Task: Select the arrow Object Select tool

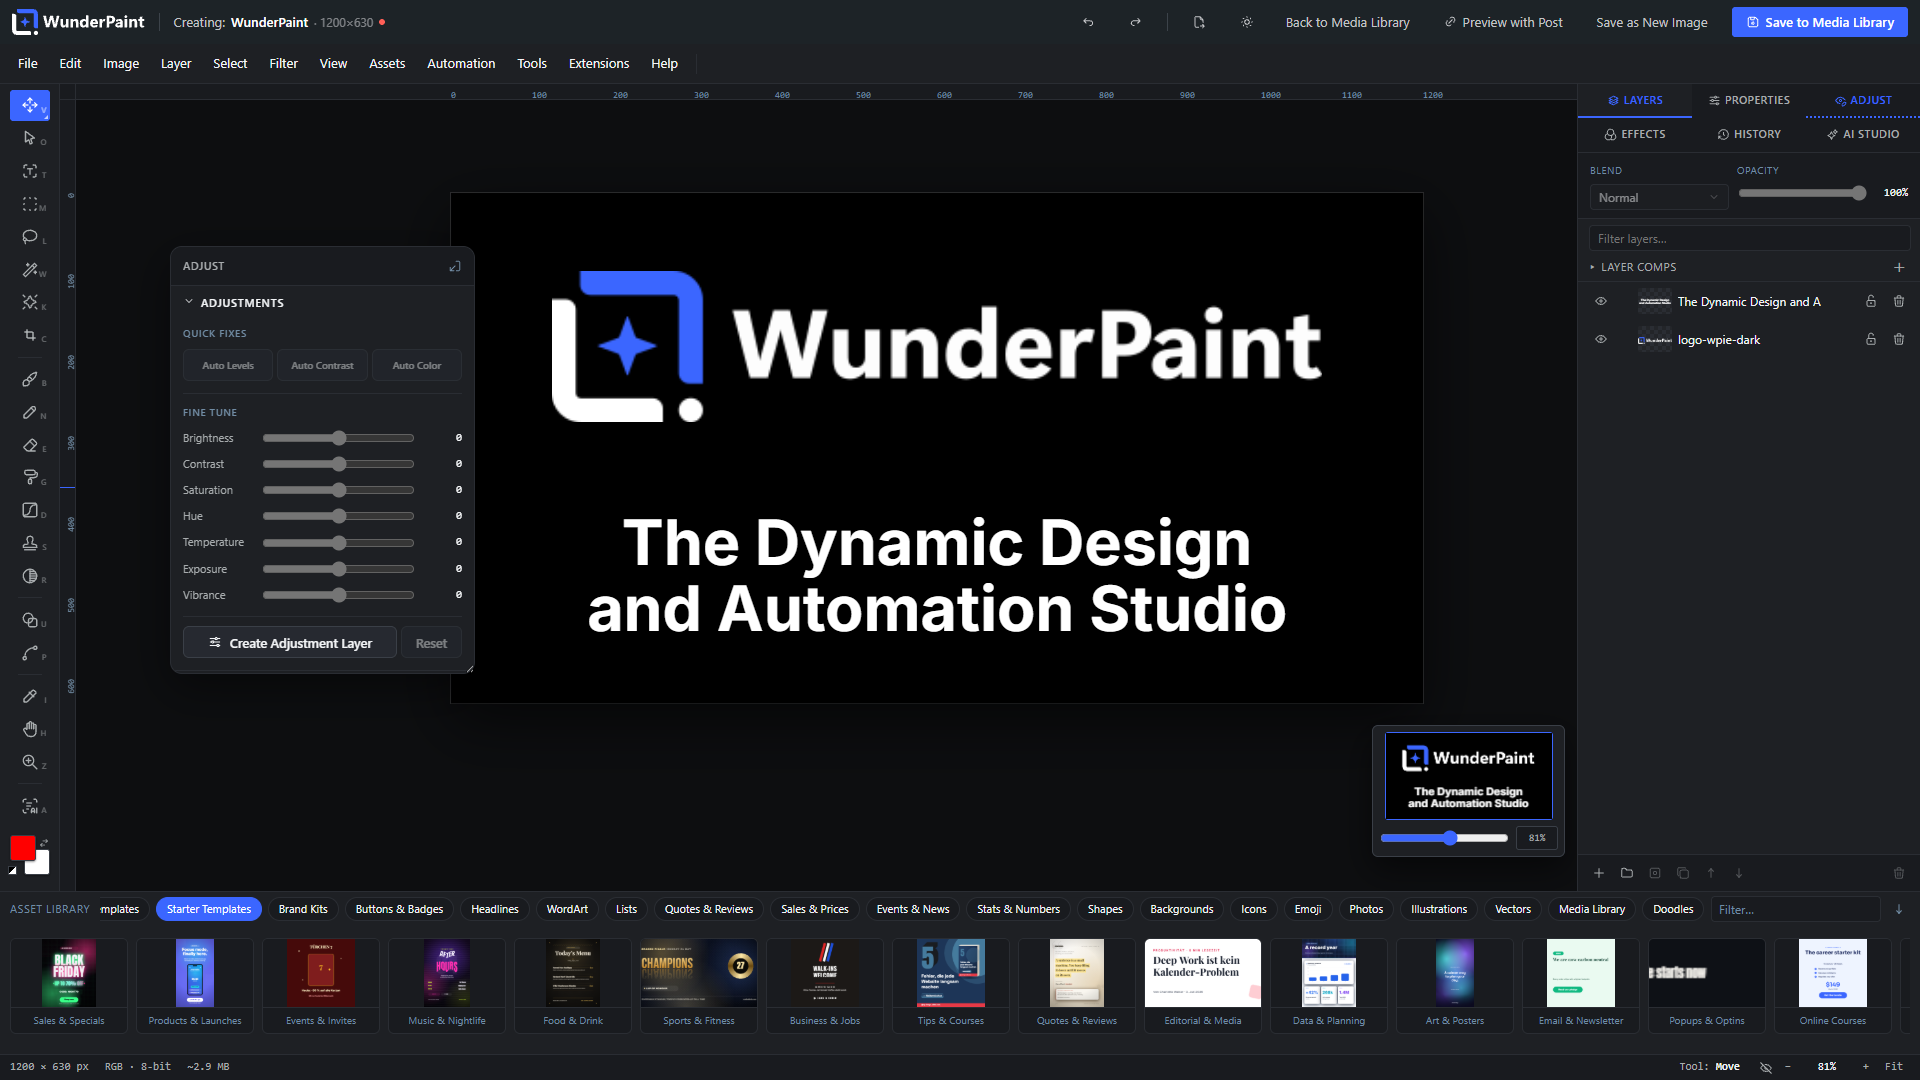Action: click(x=30, y=138)
